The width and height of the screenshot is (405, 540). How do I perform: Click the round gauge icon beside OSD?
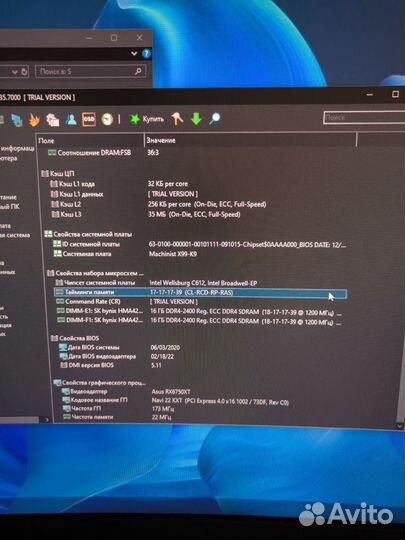pos(107,119)
